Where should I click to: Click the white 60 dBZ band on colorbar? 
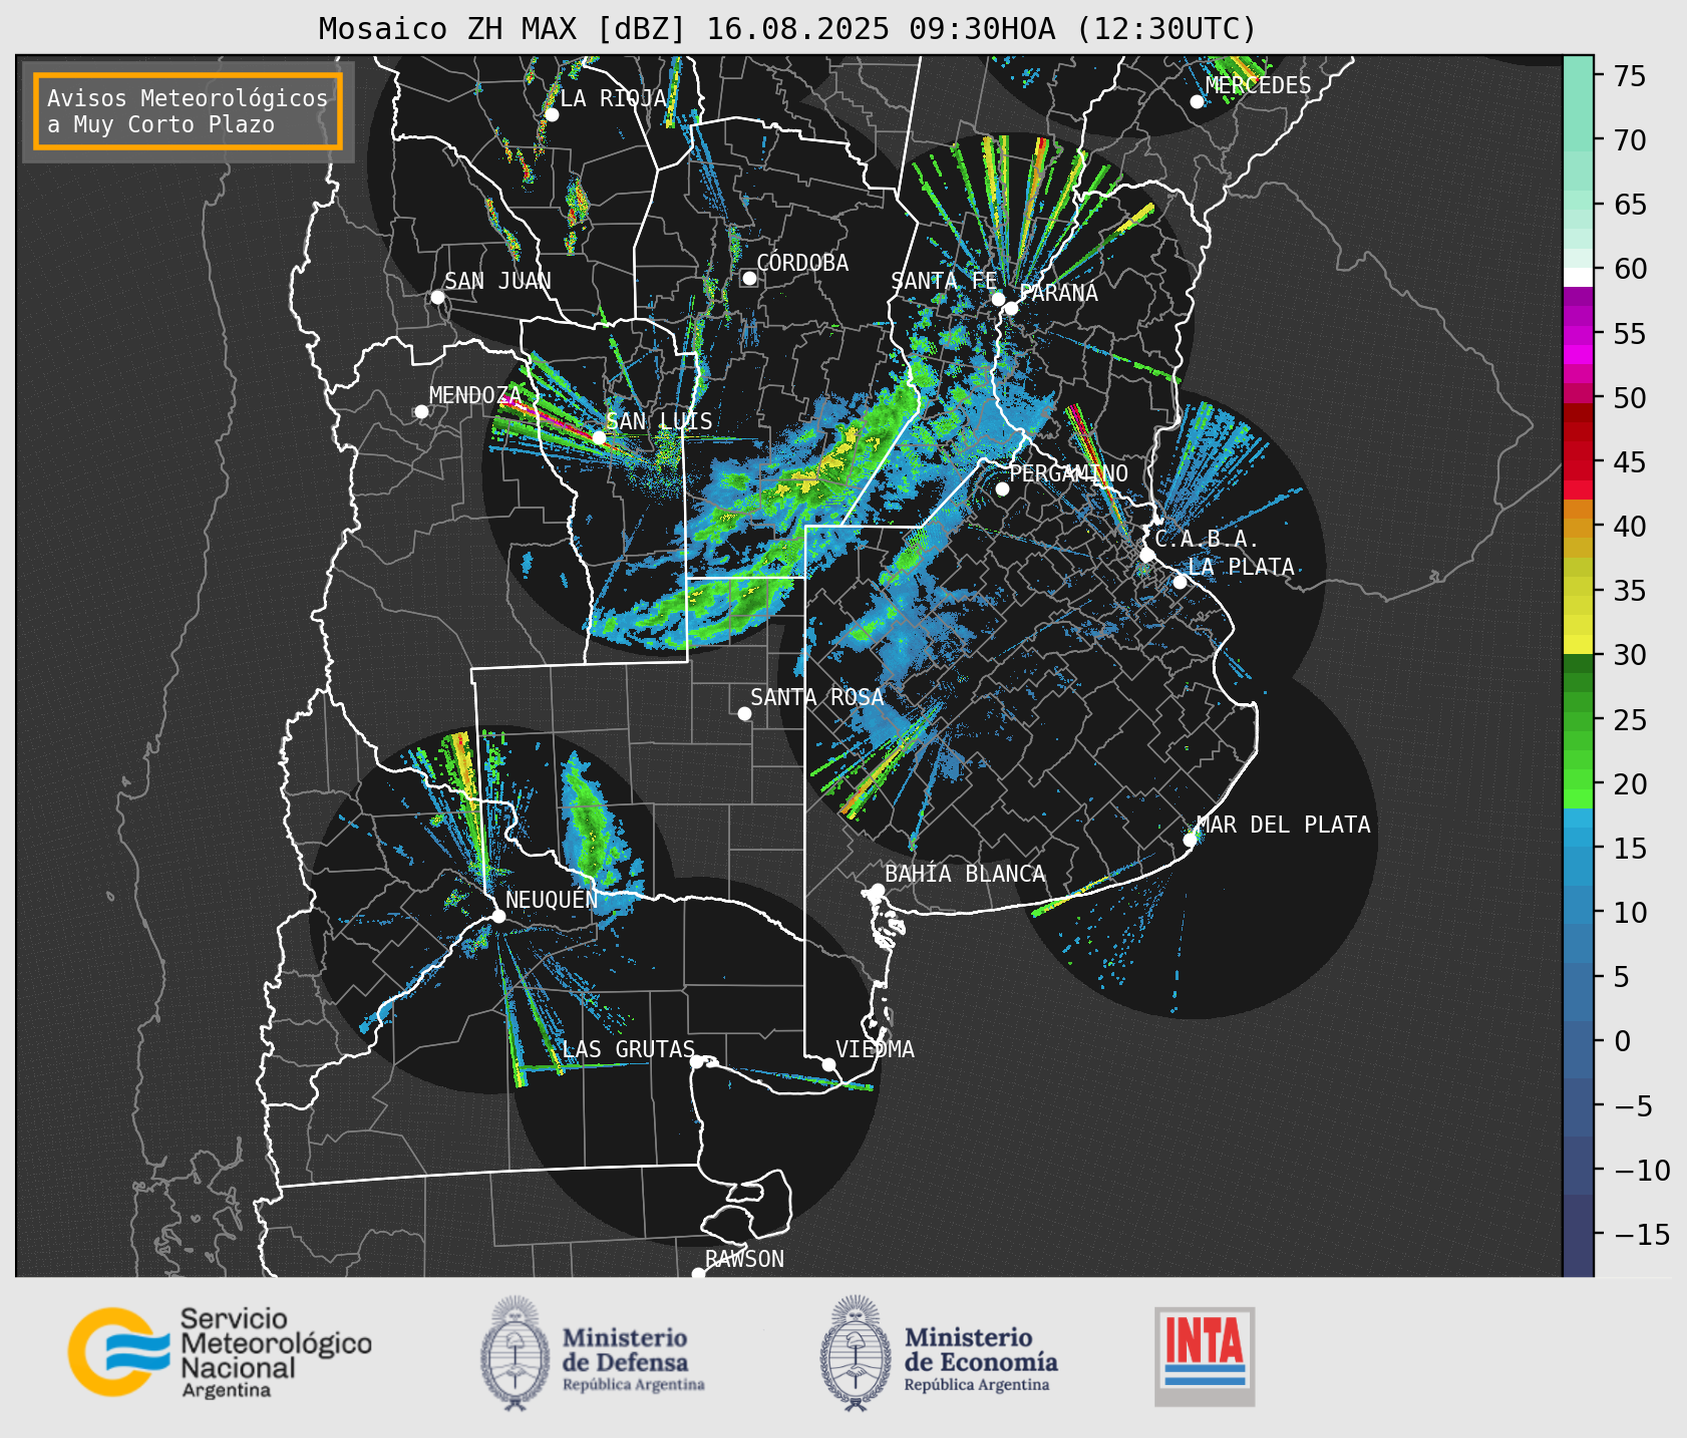(1578, 276)
